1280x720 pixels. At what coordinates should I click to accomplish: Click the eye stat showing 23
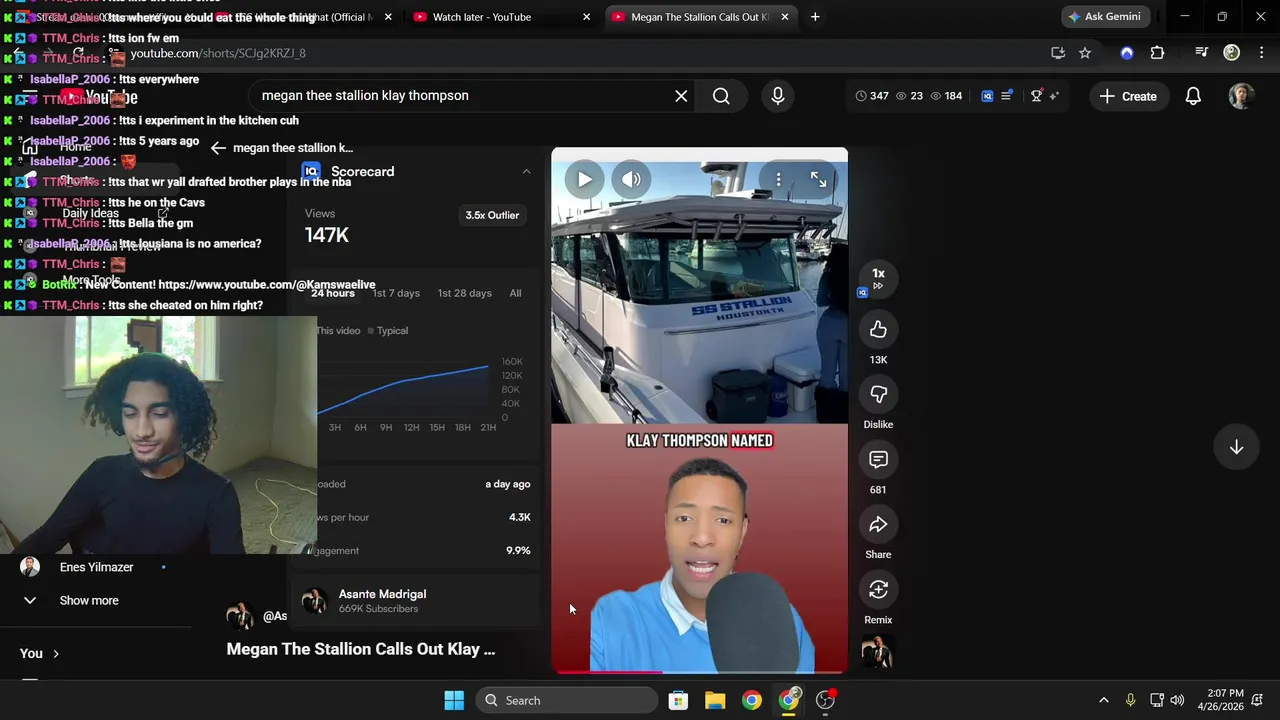[909, 96]
